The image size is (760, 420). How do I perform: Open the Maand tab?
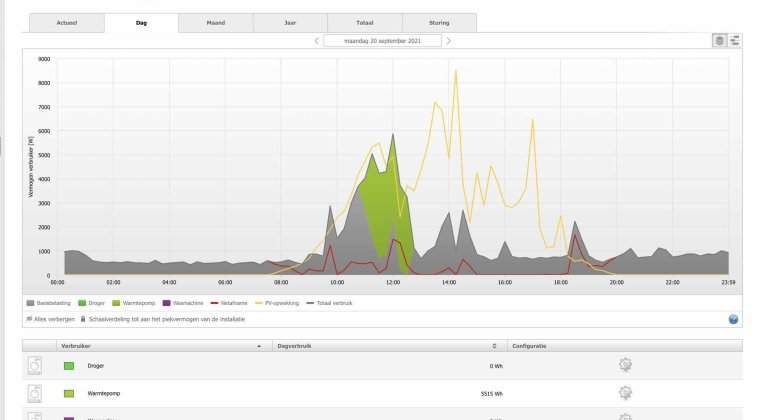pos(216,22)
